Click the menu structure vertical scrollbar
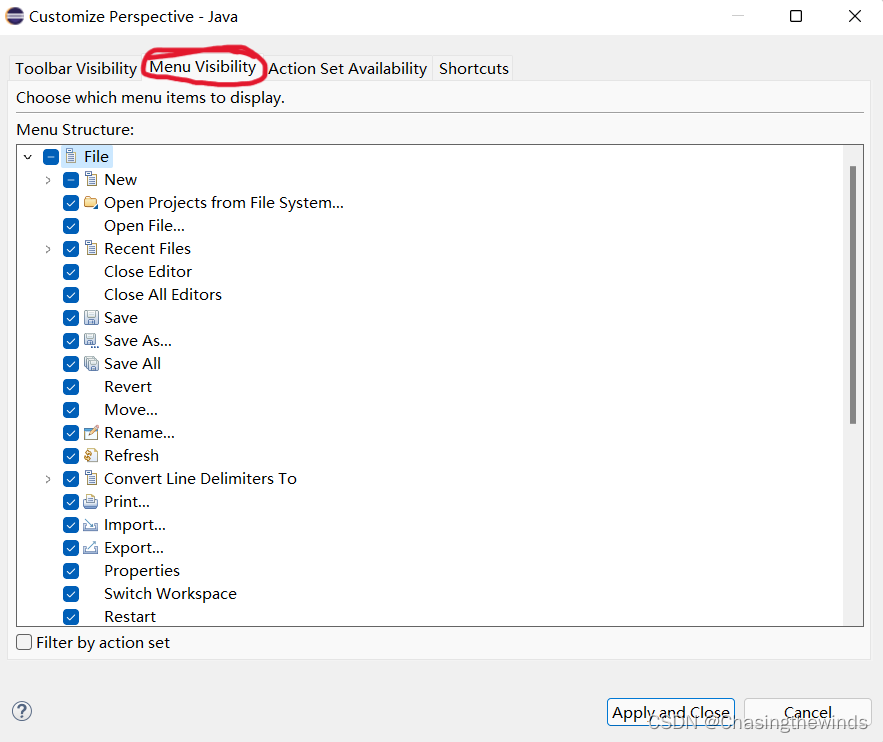 (x=853, y=294)
